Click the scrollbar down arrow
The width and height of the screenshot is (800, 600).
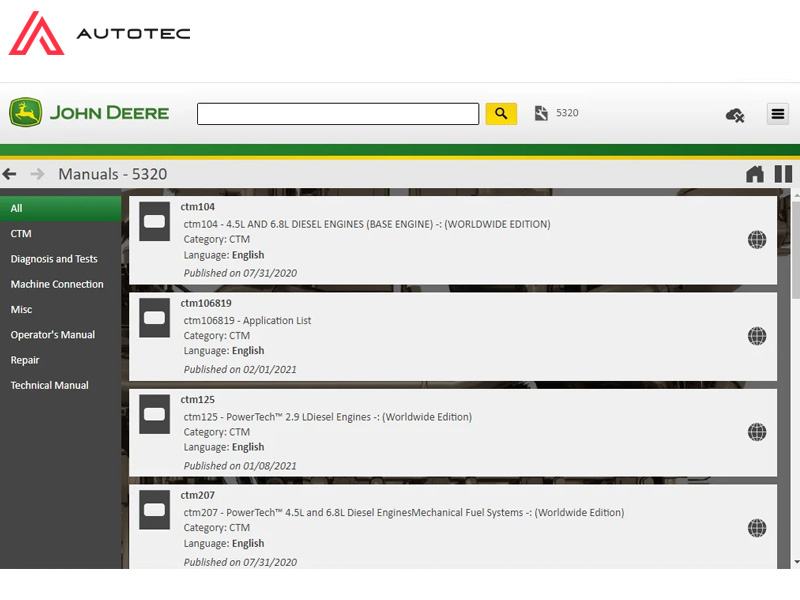pos(796,562)
